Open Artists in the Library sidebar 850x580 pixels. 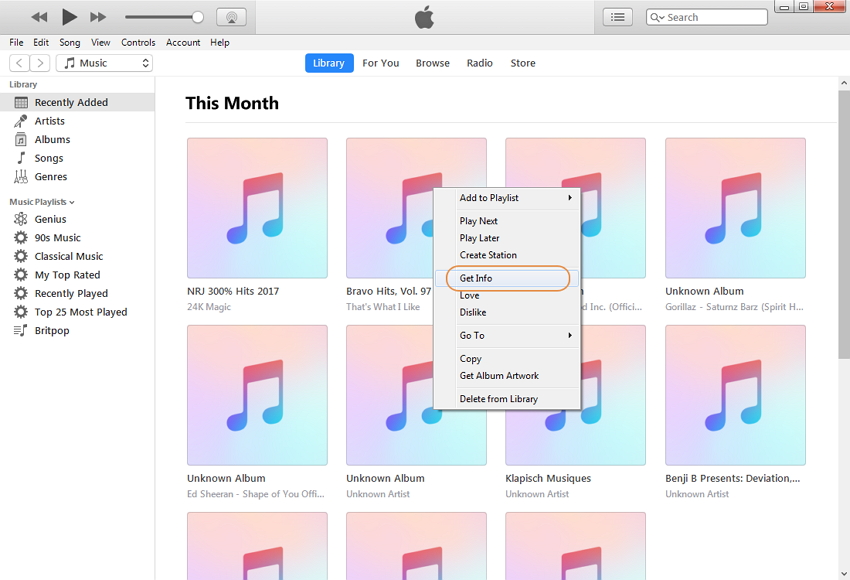49,121
